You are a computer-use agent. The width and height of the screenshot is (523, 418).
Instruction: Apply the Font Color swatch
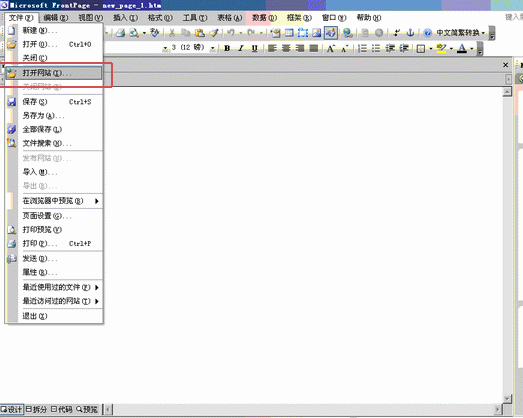click(x=462, y=48)
